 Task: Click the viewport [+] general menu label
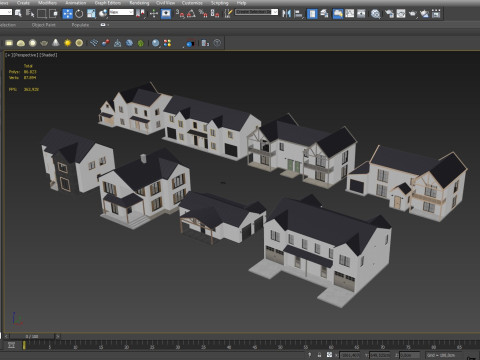pyautogui.click(x=8, y=55)
